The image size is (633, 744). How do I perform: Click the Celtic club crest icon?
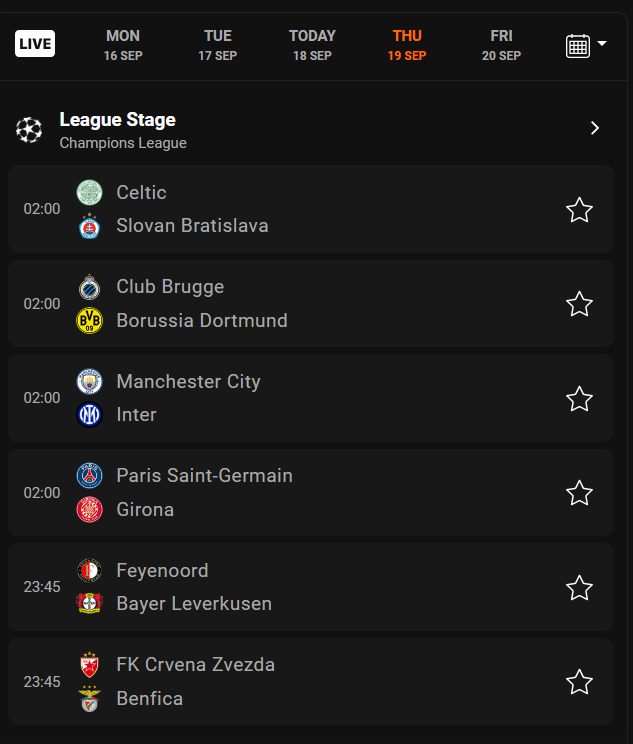click(x=90, y=192)
